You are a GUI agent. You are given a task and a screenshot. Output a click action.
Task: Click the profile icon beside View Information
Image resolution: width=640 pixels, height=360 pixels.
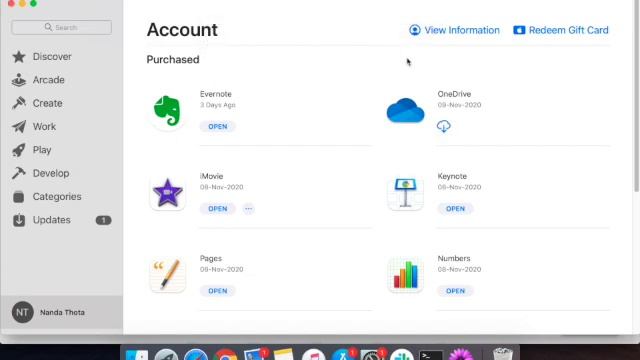click(415, 30)
